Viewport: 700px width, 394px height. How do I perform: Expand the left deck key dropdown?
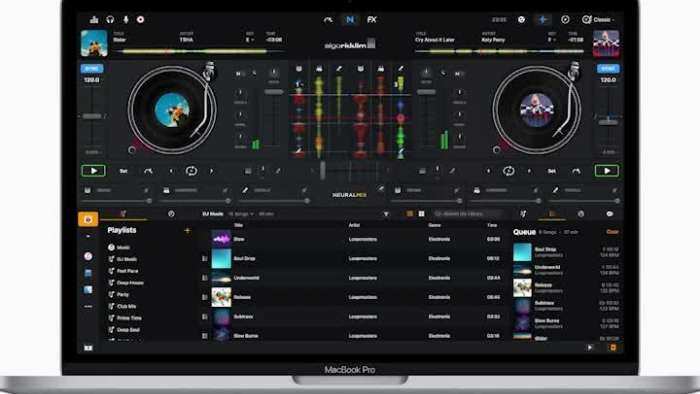coord(250,40)
